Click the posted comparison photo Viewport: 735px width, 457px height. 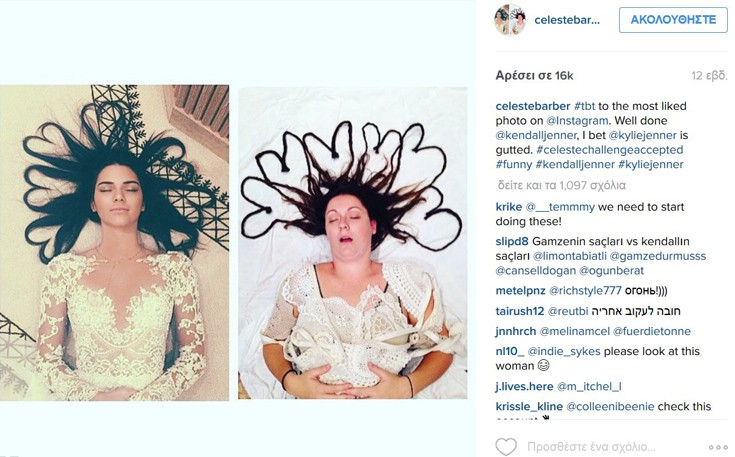tap(233, 242)
